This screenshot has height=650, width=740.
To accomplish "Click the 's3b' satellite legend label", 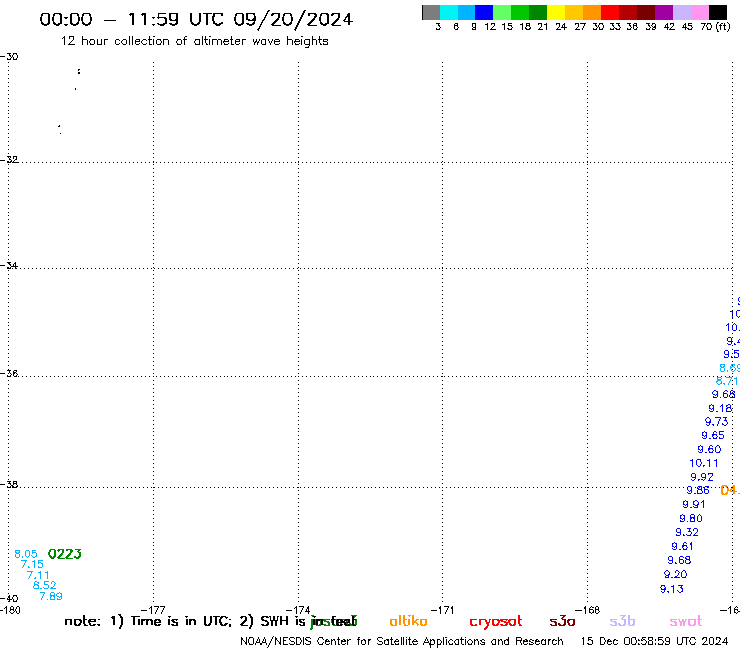I will pyautogui.click(x=622, y=621).
